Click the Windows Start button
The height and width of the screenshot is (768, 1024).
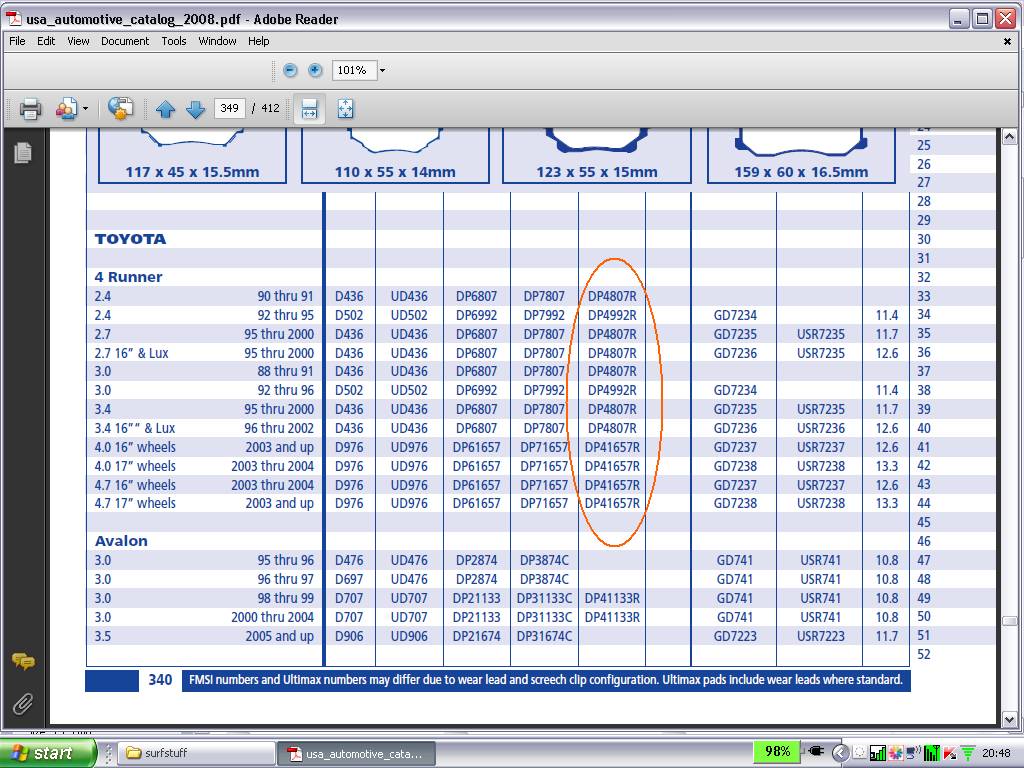tap(47, 753)
